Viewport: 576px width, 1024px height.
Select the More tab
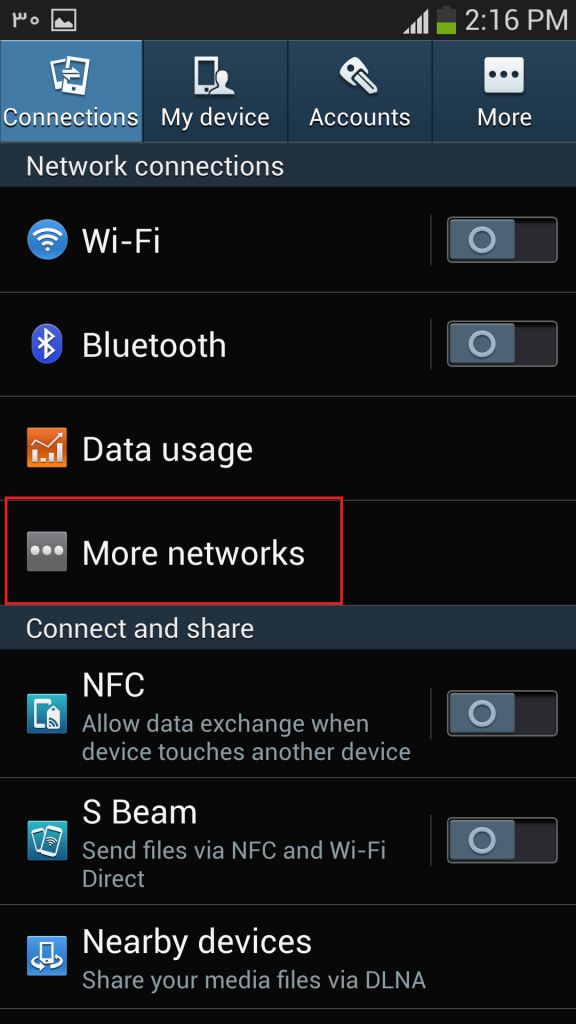tap(504, 91)
